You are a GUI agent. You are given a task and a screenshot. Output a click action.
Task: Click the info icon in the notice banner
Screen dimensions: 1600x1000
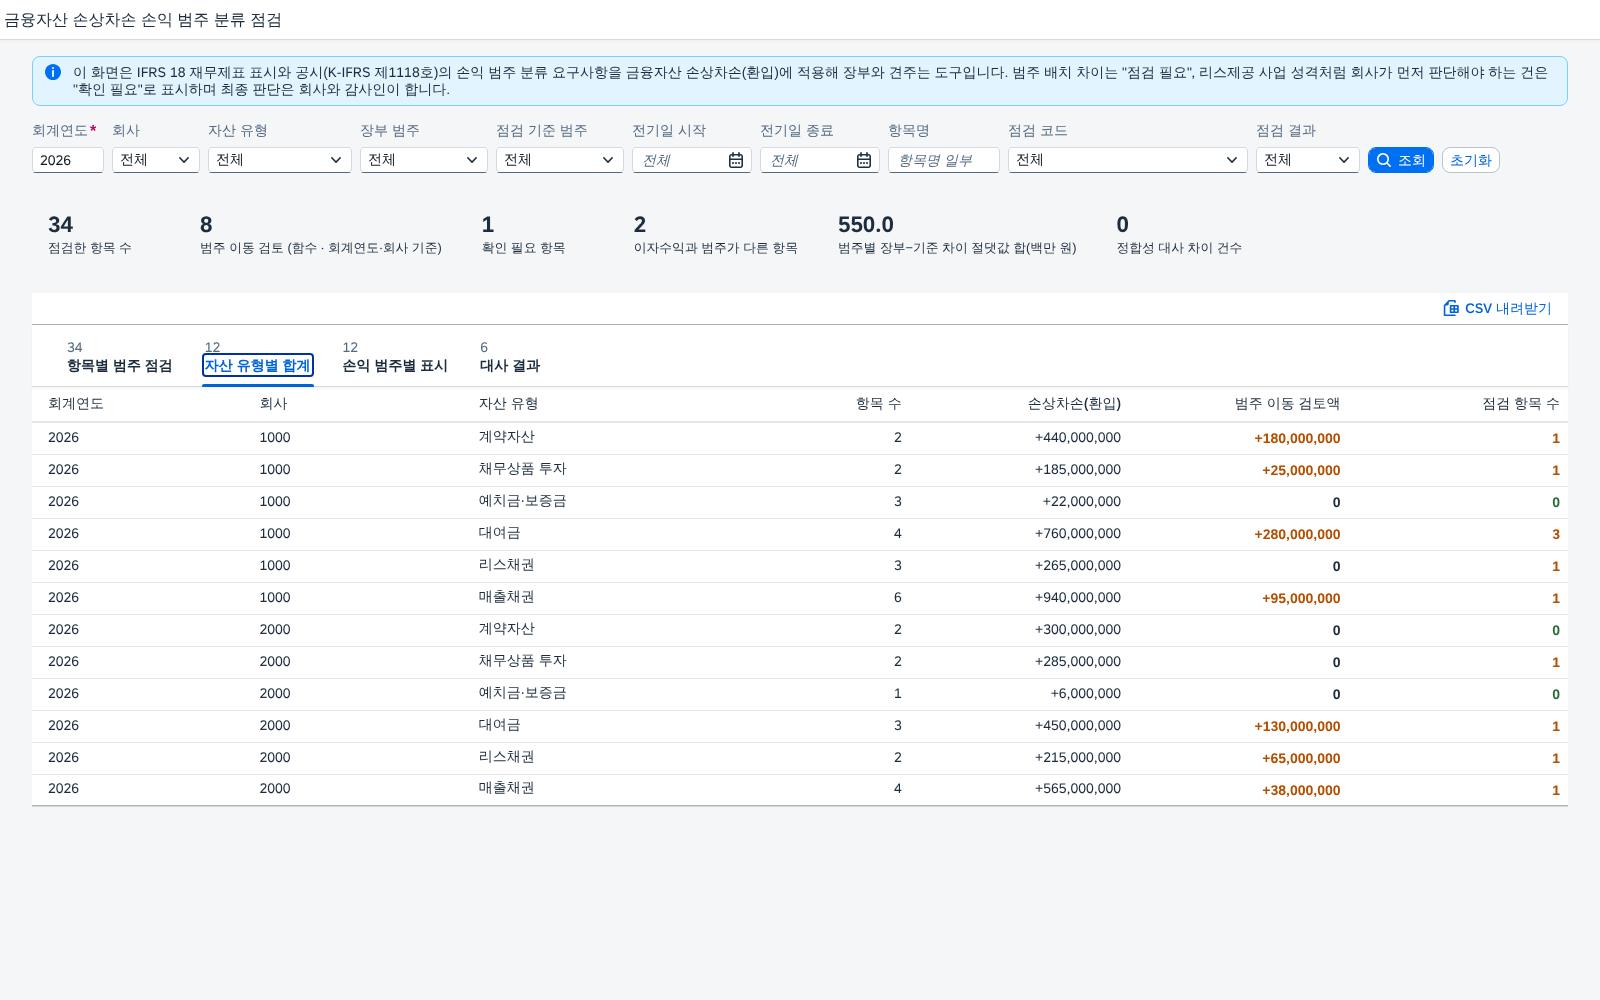pos(53,72)
